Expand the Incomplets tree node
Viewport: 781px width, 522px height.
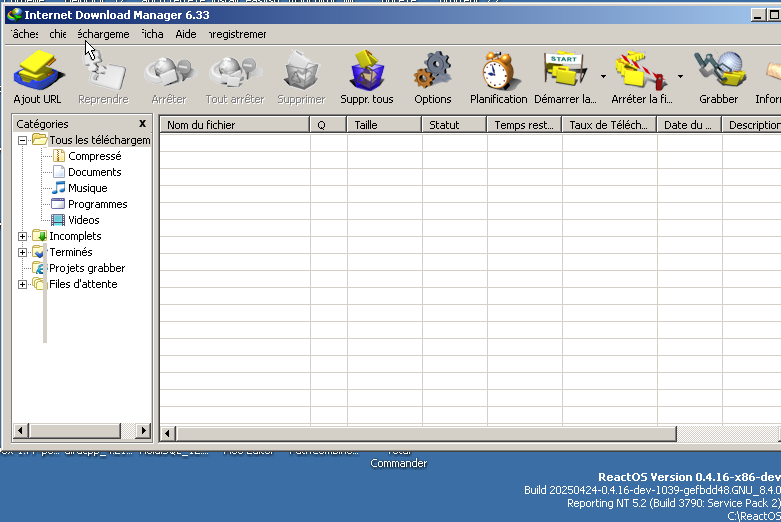pos(22,236)
